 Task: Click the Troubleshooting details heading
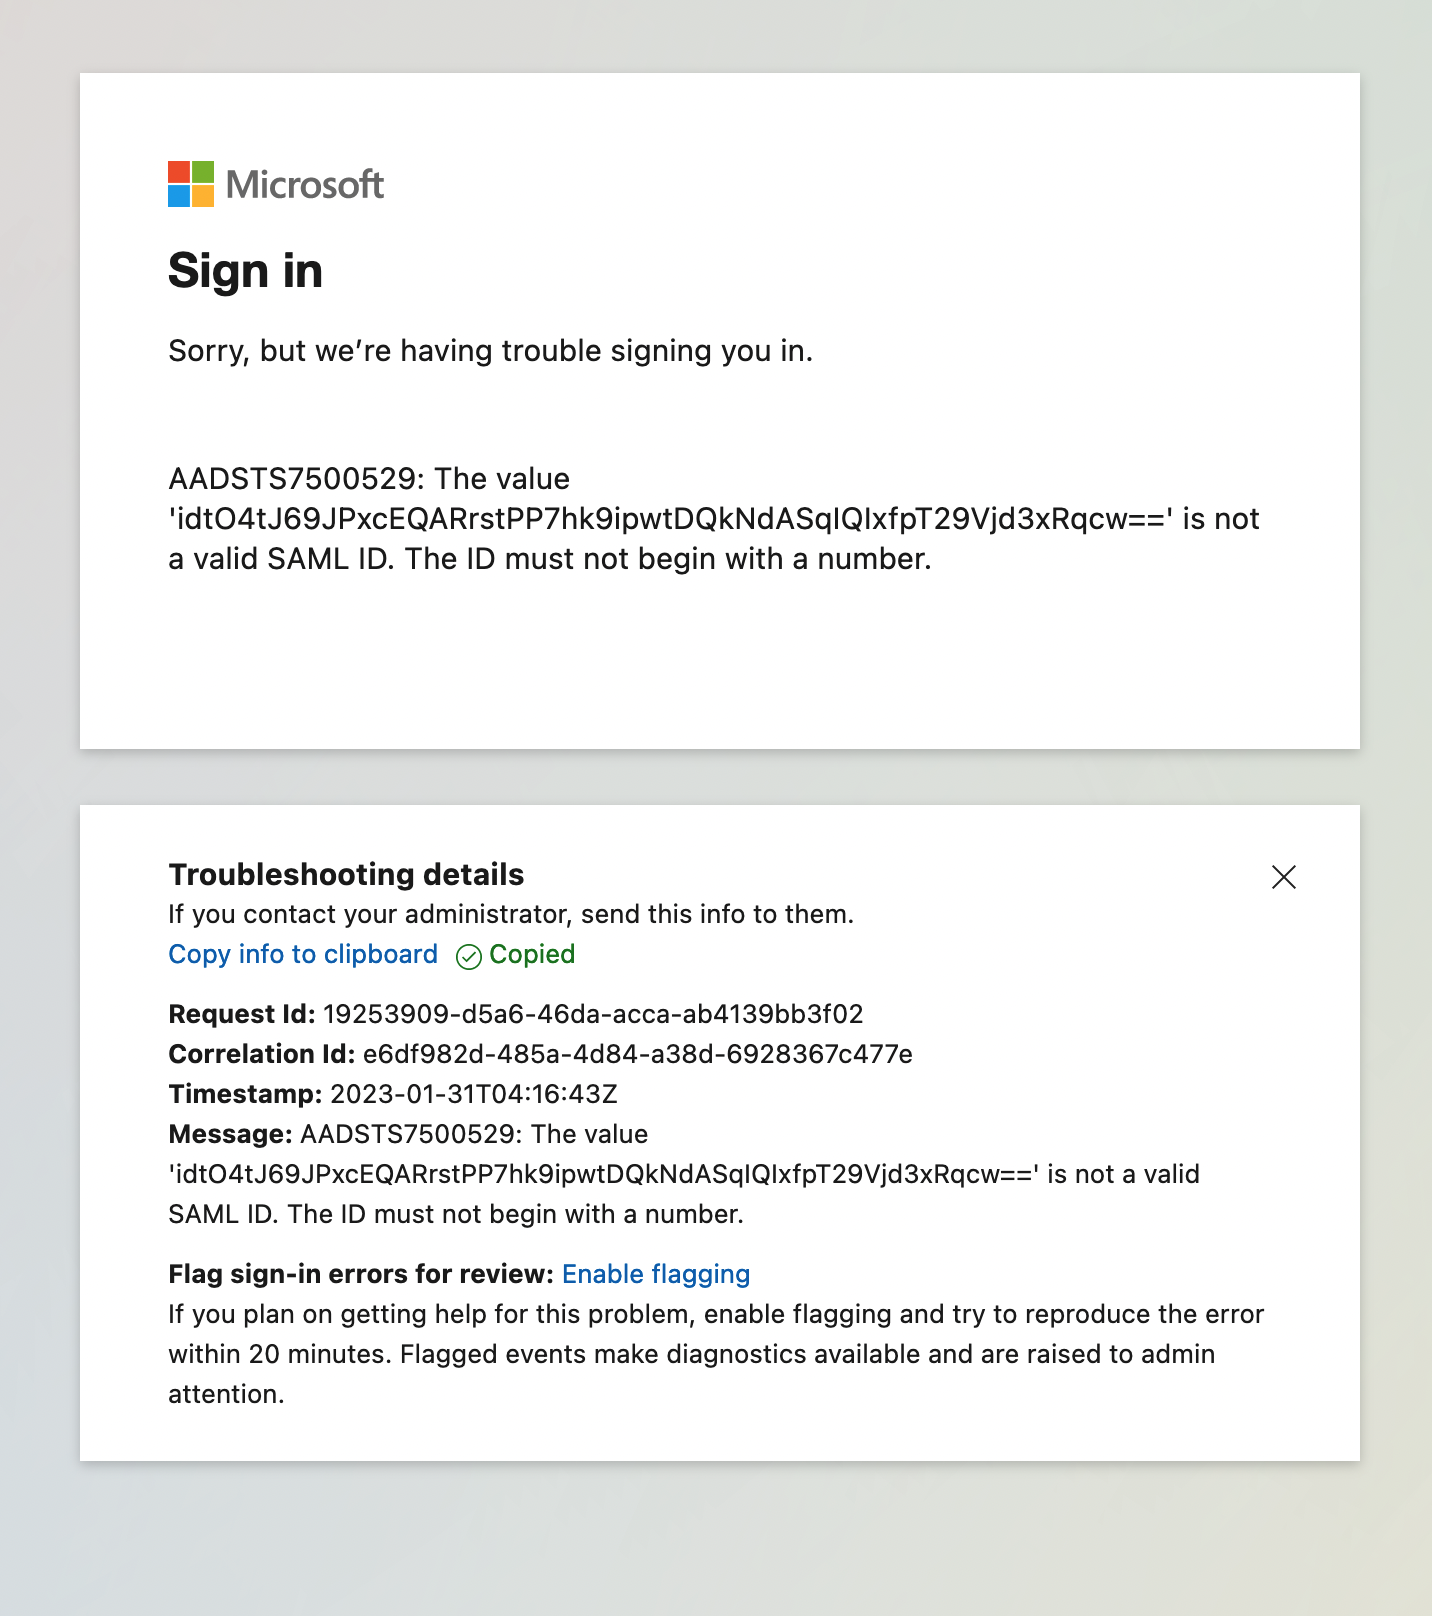(345, 874)
